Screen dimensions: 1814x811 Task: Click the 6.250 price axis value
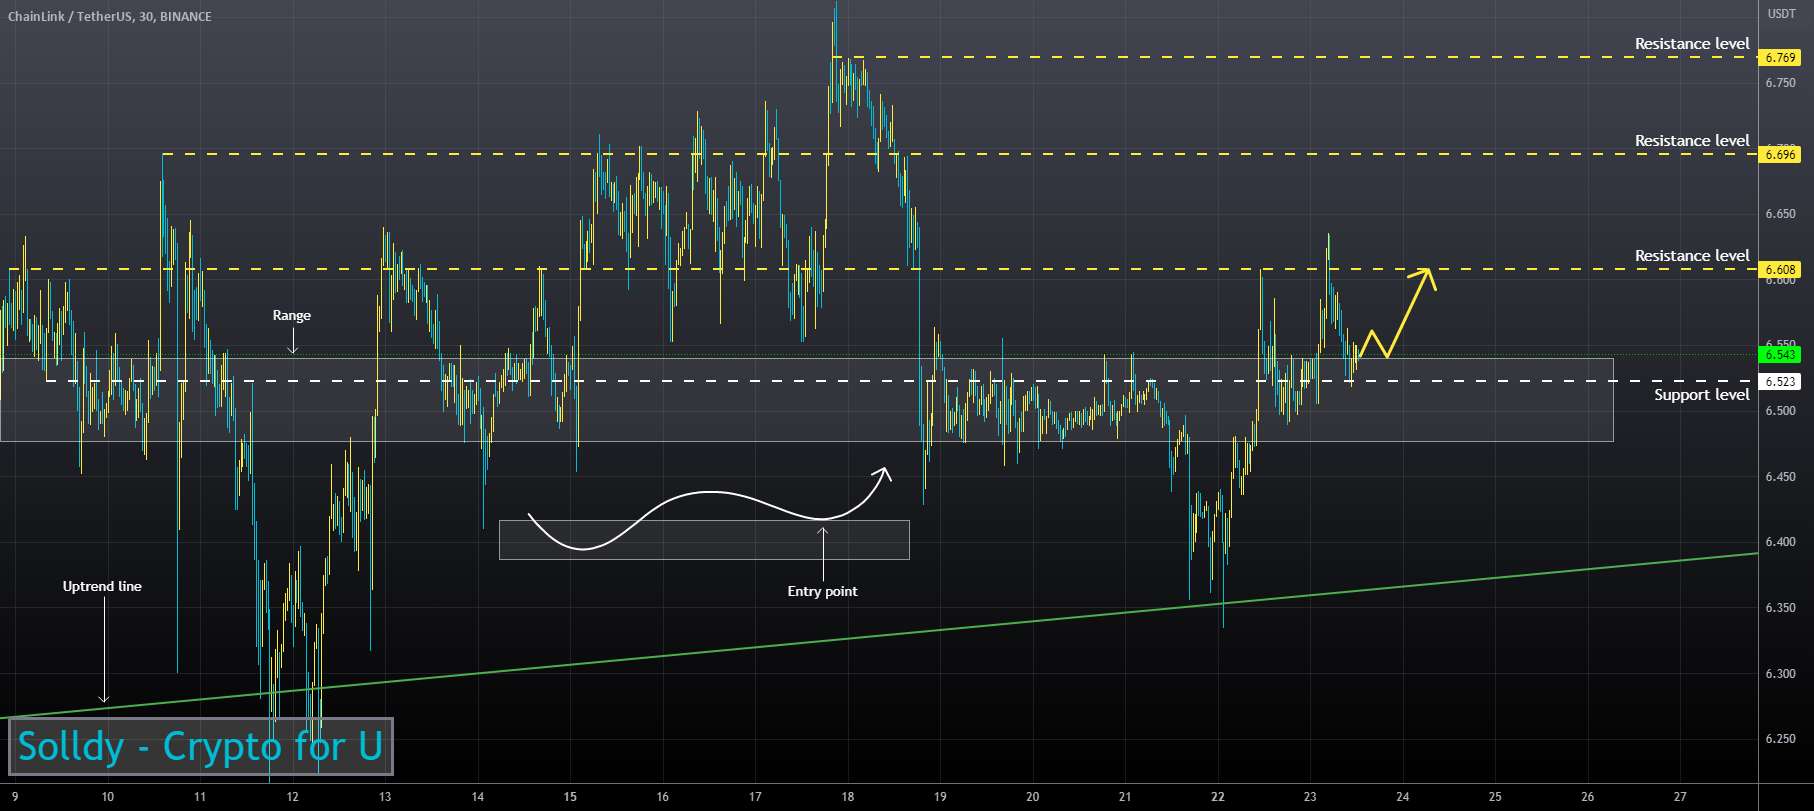[x=1780, y=739]
